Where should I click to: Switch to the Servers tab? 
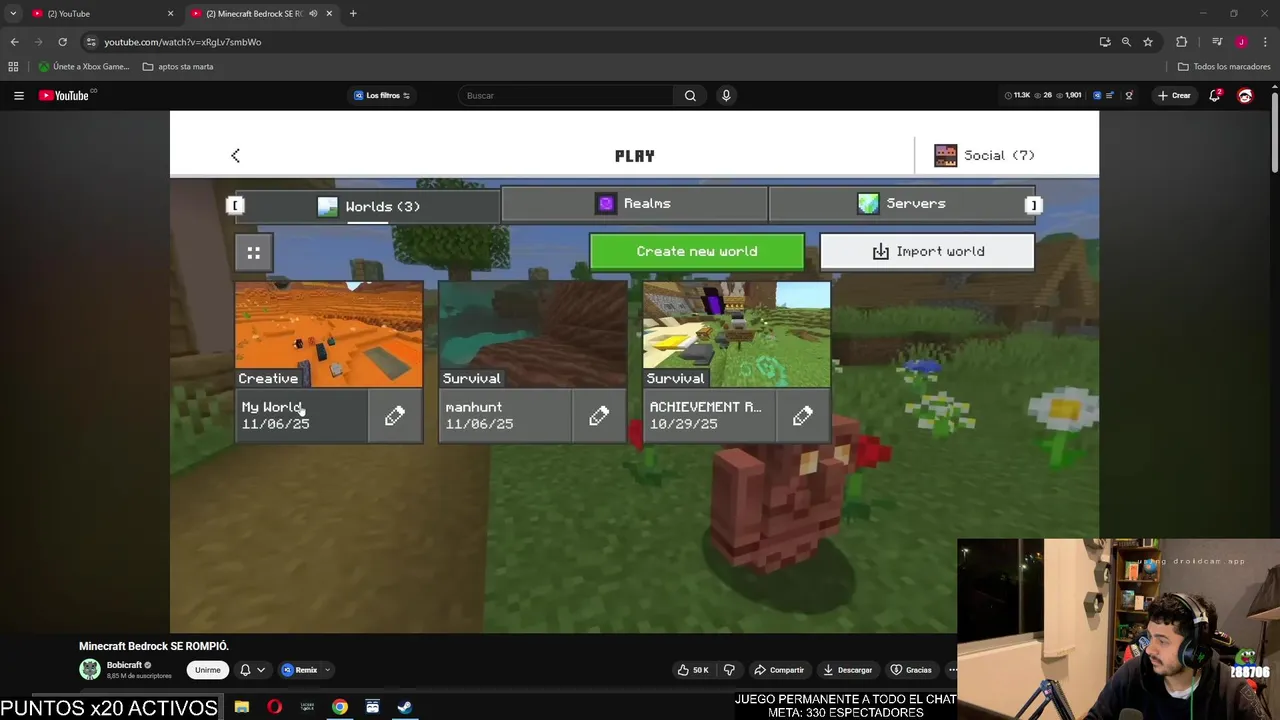click(901, 203)
